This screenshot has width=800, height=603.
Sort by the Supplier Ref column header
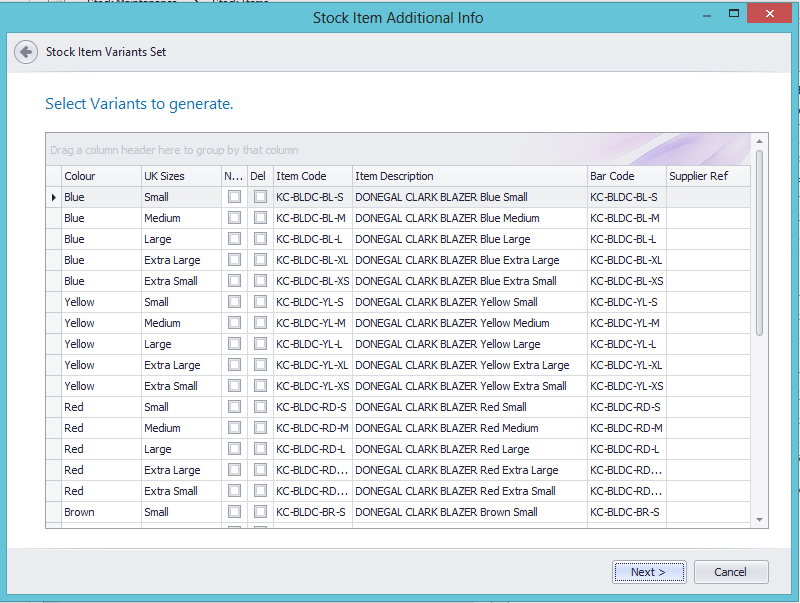(x=708, y=176)
